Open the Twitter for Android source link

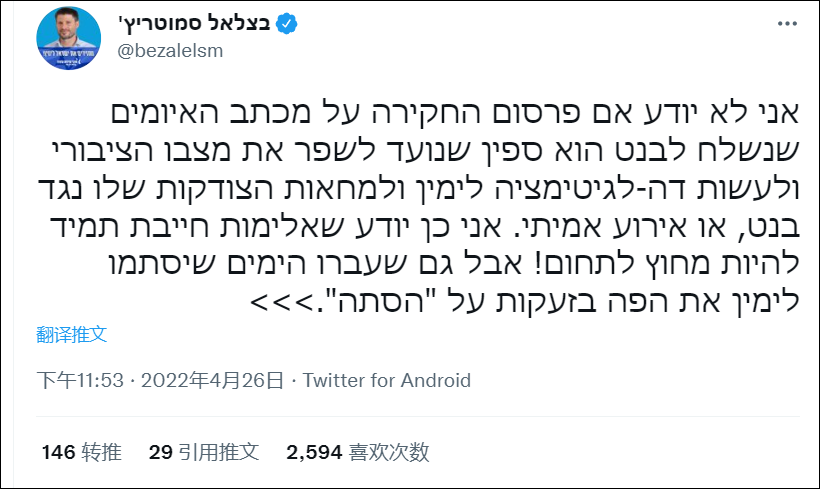tap(386, 381)
